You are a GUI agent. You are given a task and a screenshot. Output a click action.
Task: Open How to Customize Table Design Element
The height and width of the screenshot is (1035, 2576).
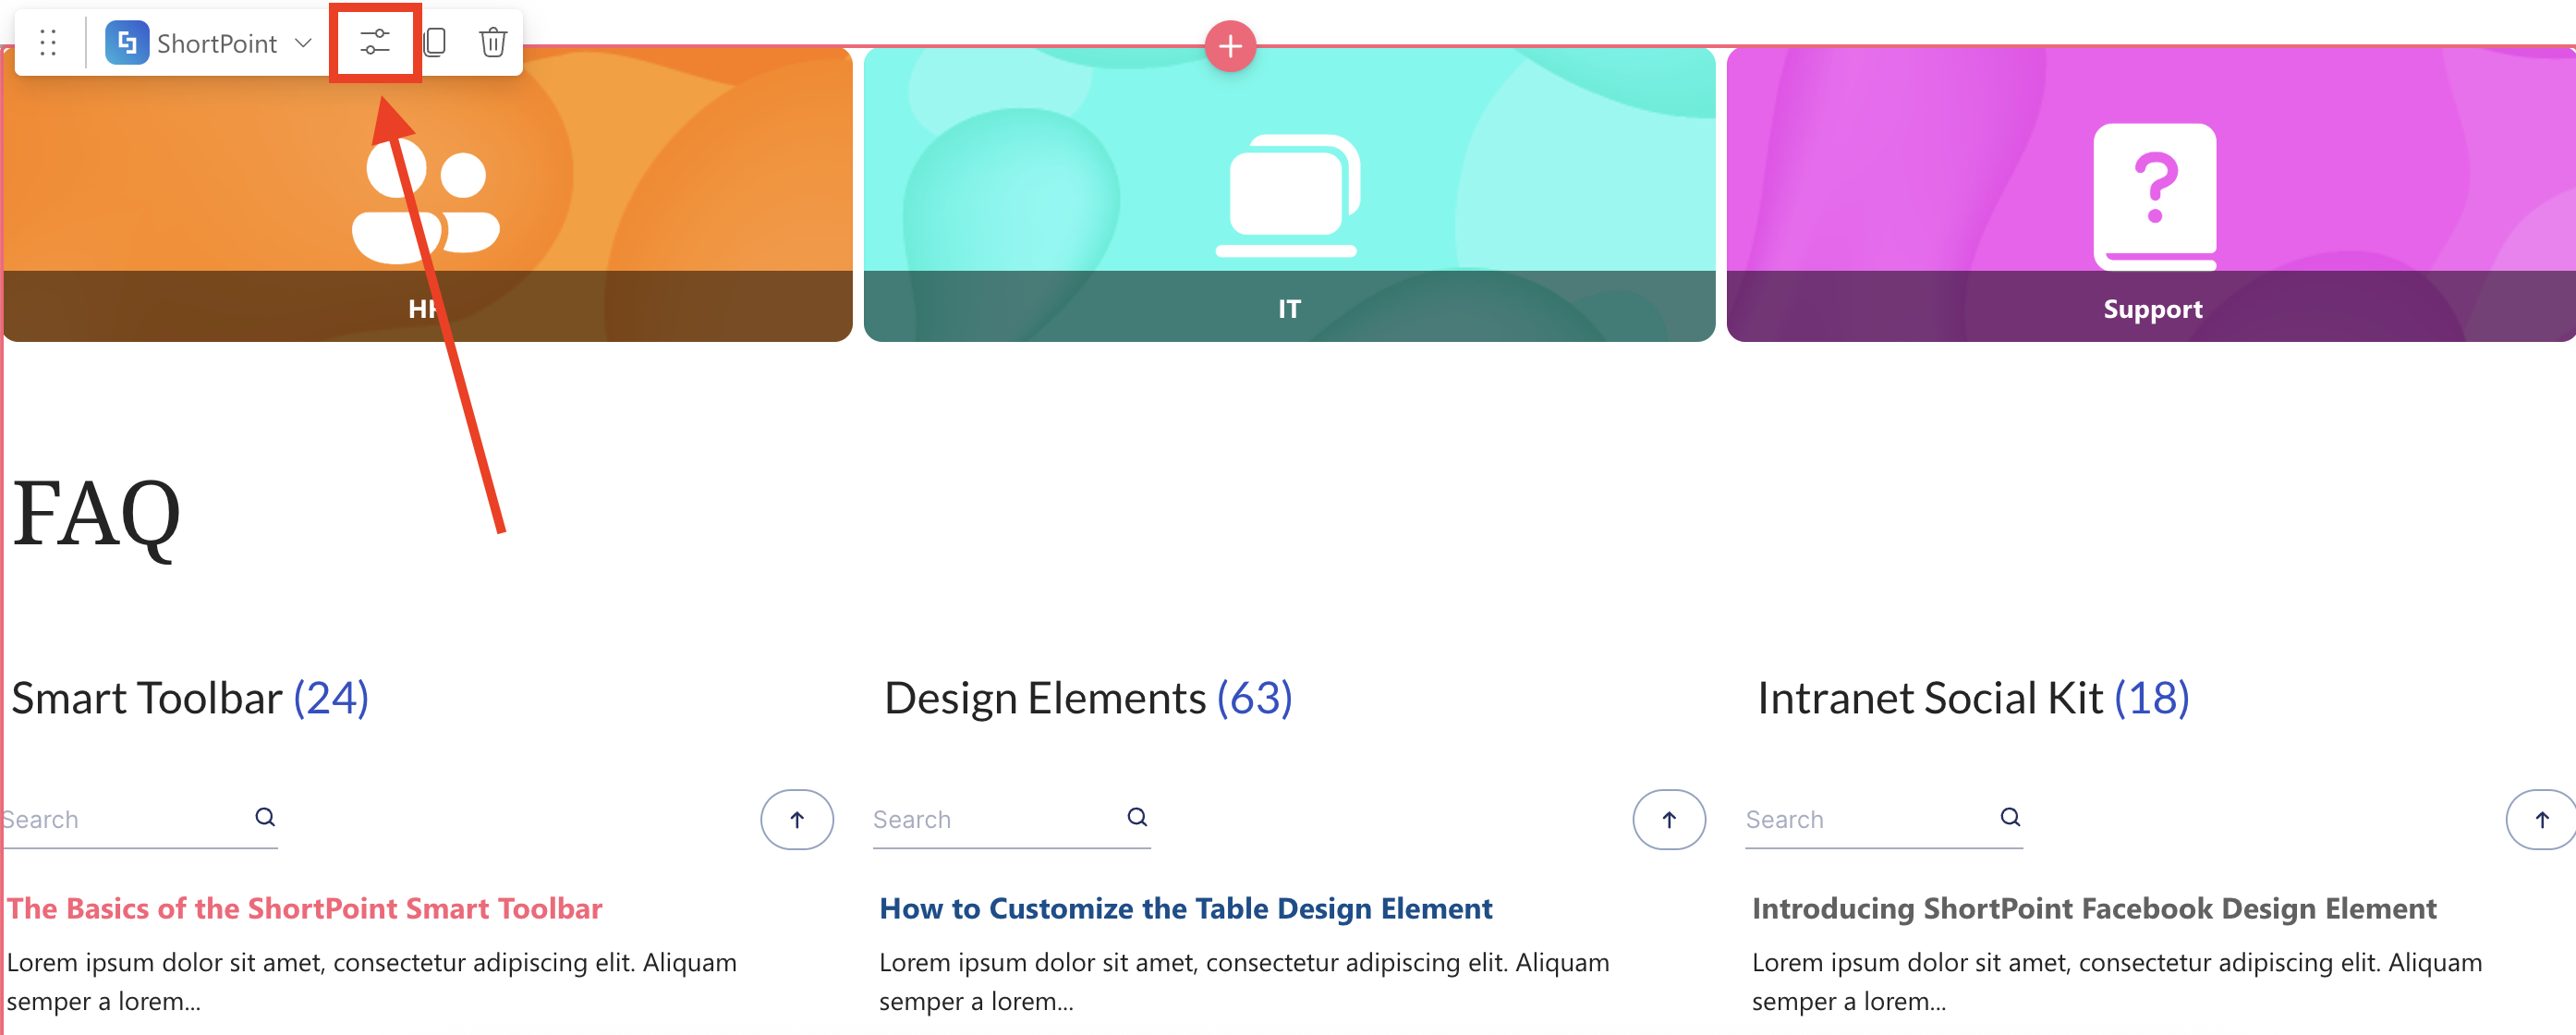(1185, 908)
